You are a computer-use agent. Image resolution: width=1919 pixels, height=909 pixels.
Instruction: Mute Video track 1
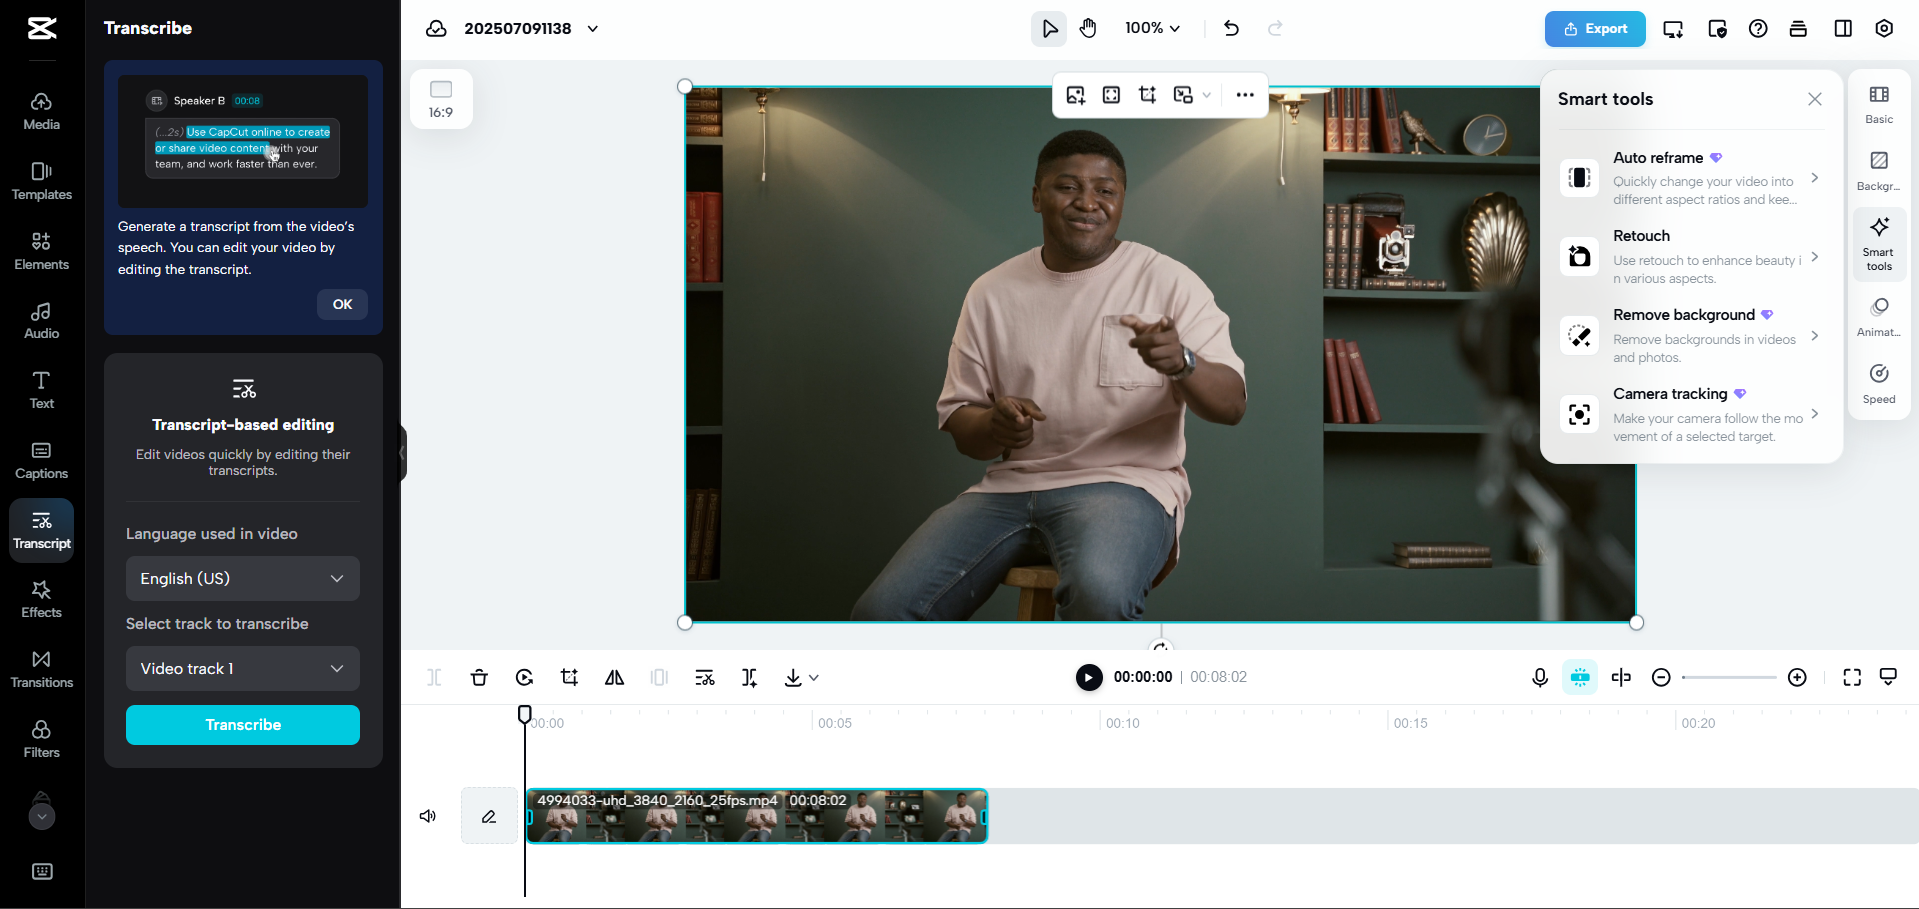[427, 816]
